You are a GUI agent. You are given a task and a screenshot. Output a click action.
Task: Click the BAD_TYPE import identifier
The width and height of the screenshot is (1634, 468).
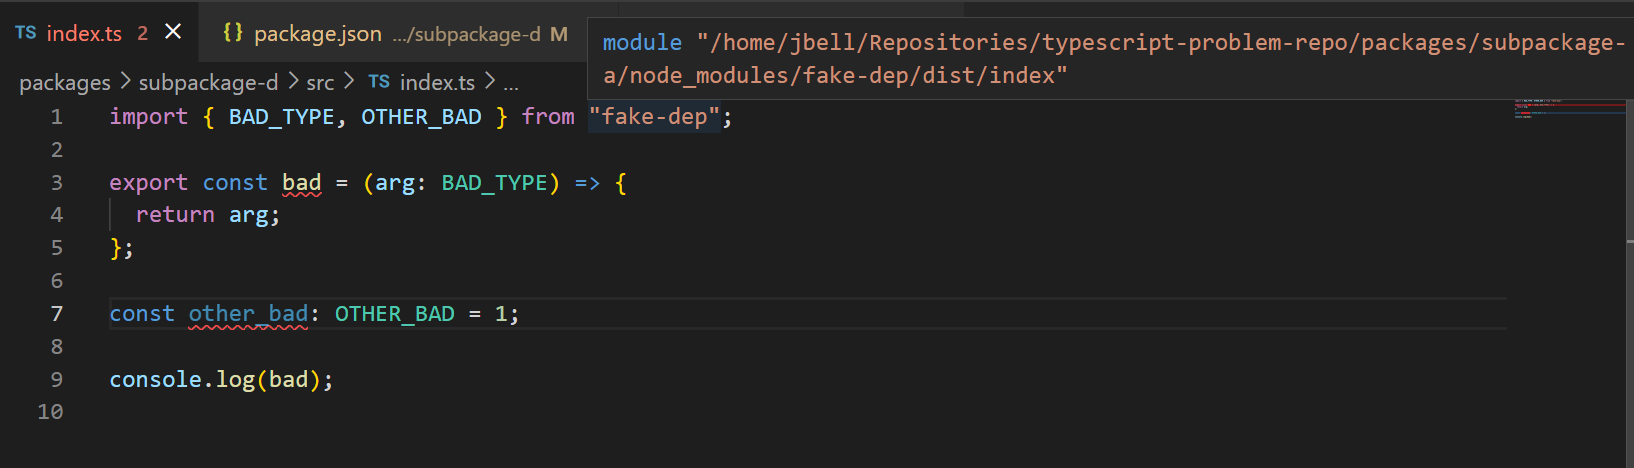pos(281,117)
